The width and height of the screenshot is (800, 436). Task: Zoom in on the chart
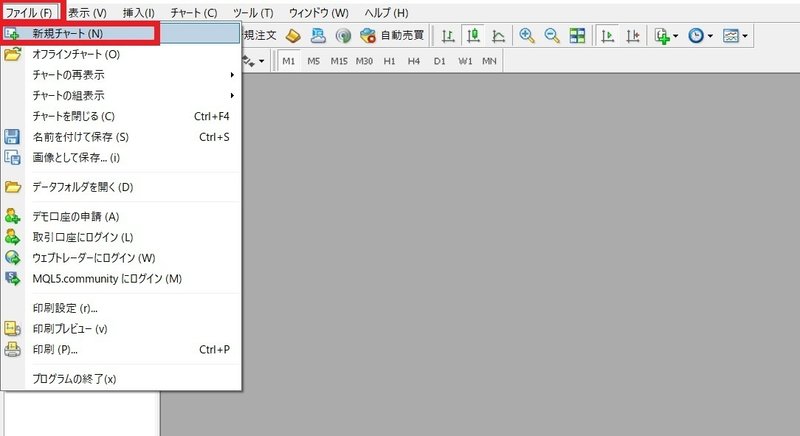tap(527, 36)
